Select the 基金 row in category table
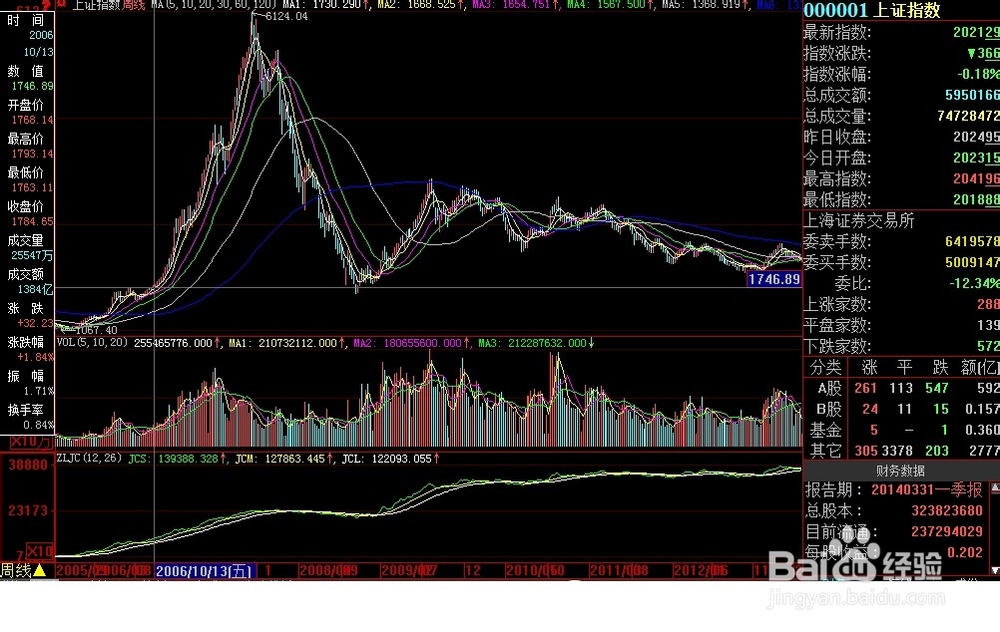Image resolution: width=1000 pixels, height=632 pixels. pos(901,430)
